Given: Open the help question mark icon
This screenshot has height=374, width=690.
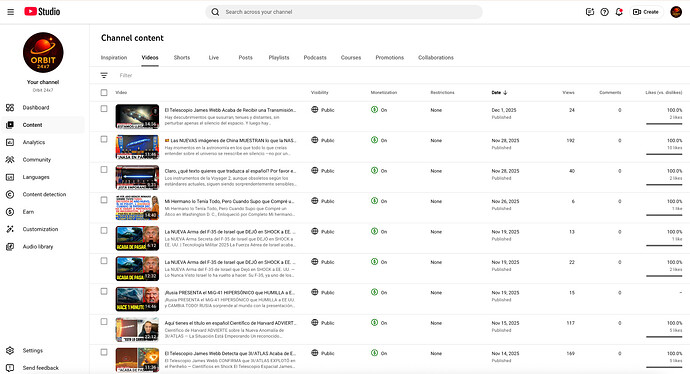Looking at the screenshot, I should coord(605,12).
